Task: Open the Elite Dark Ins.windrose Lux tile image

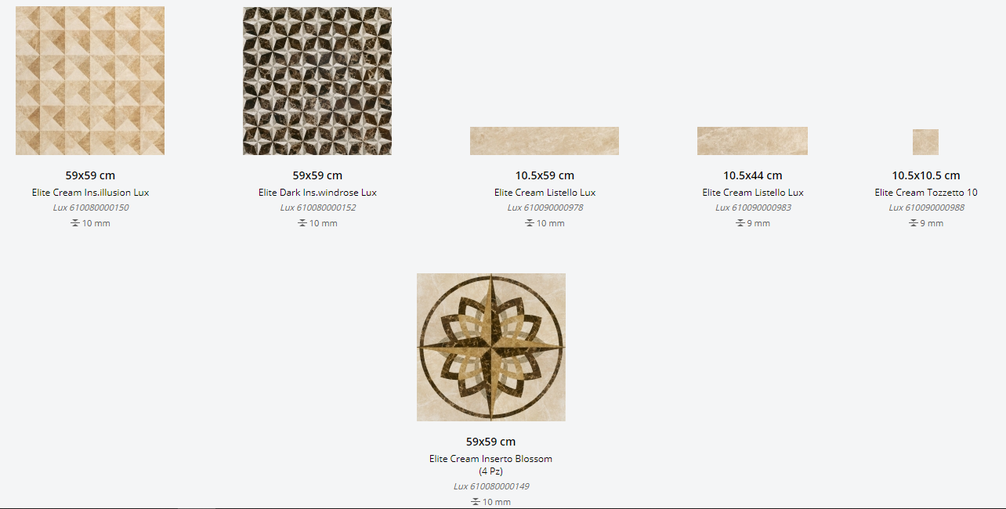Action: pyautogui.click(x=317, y=81)
